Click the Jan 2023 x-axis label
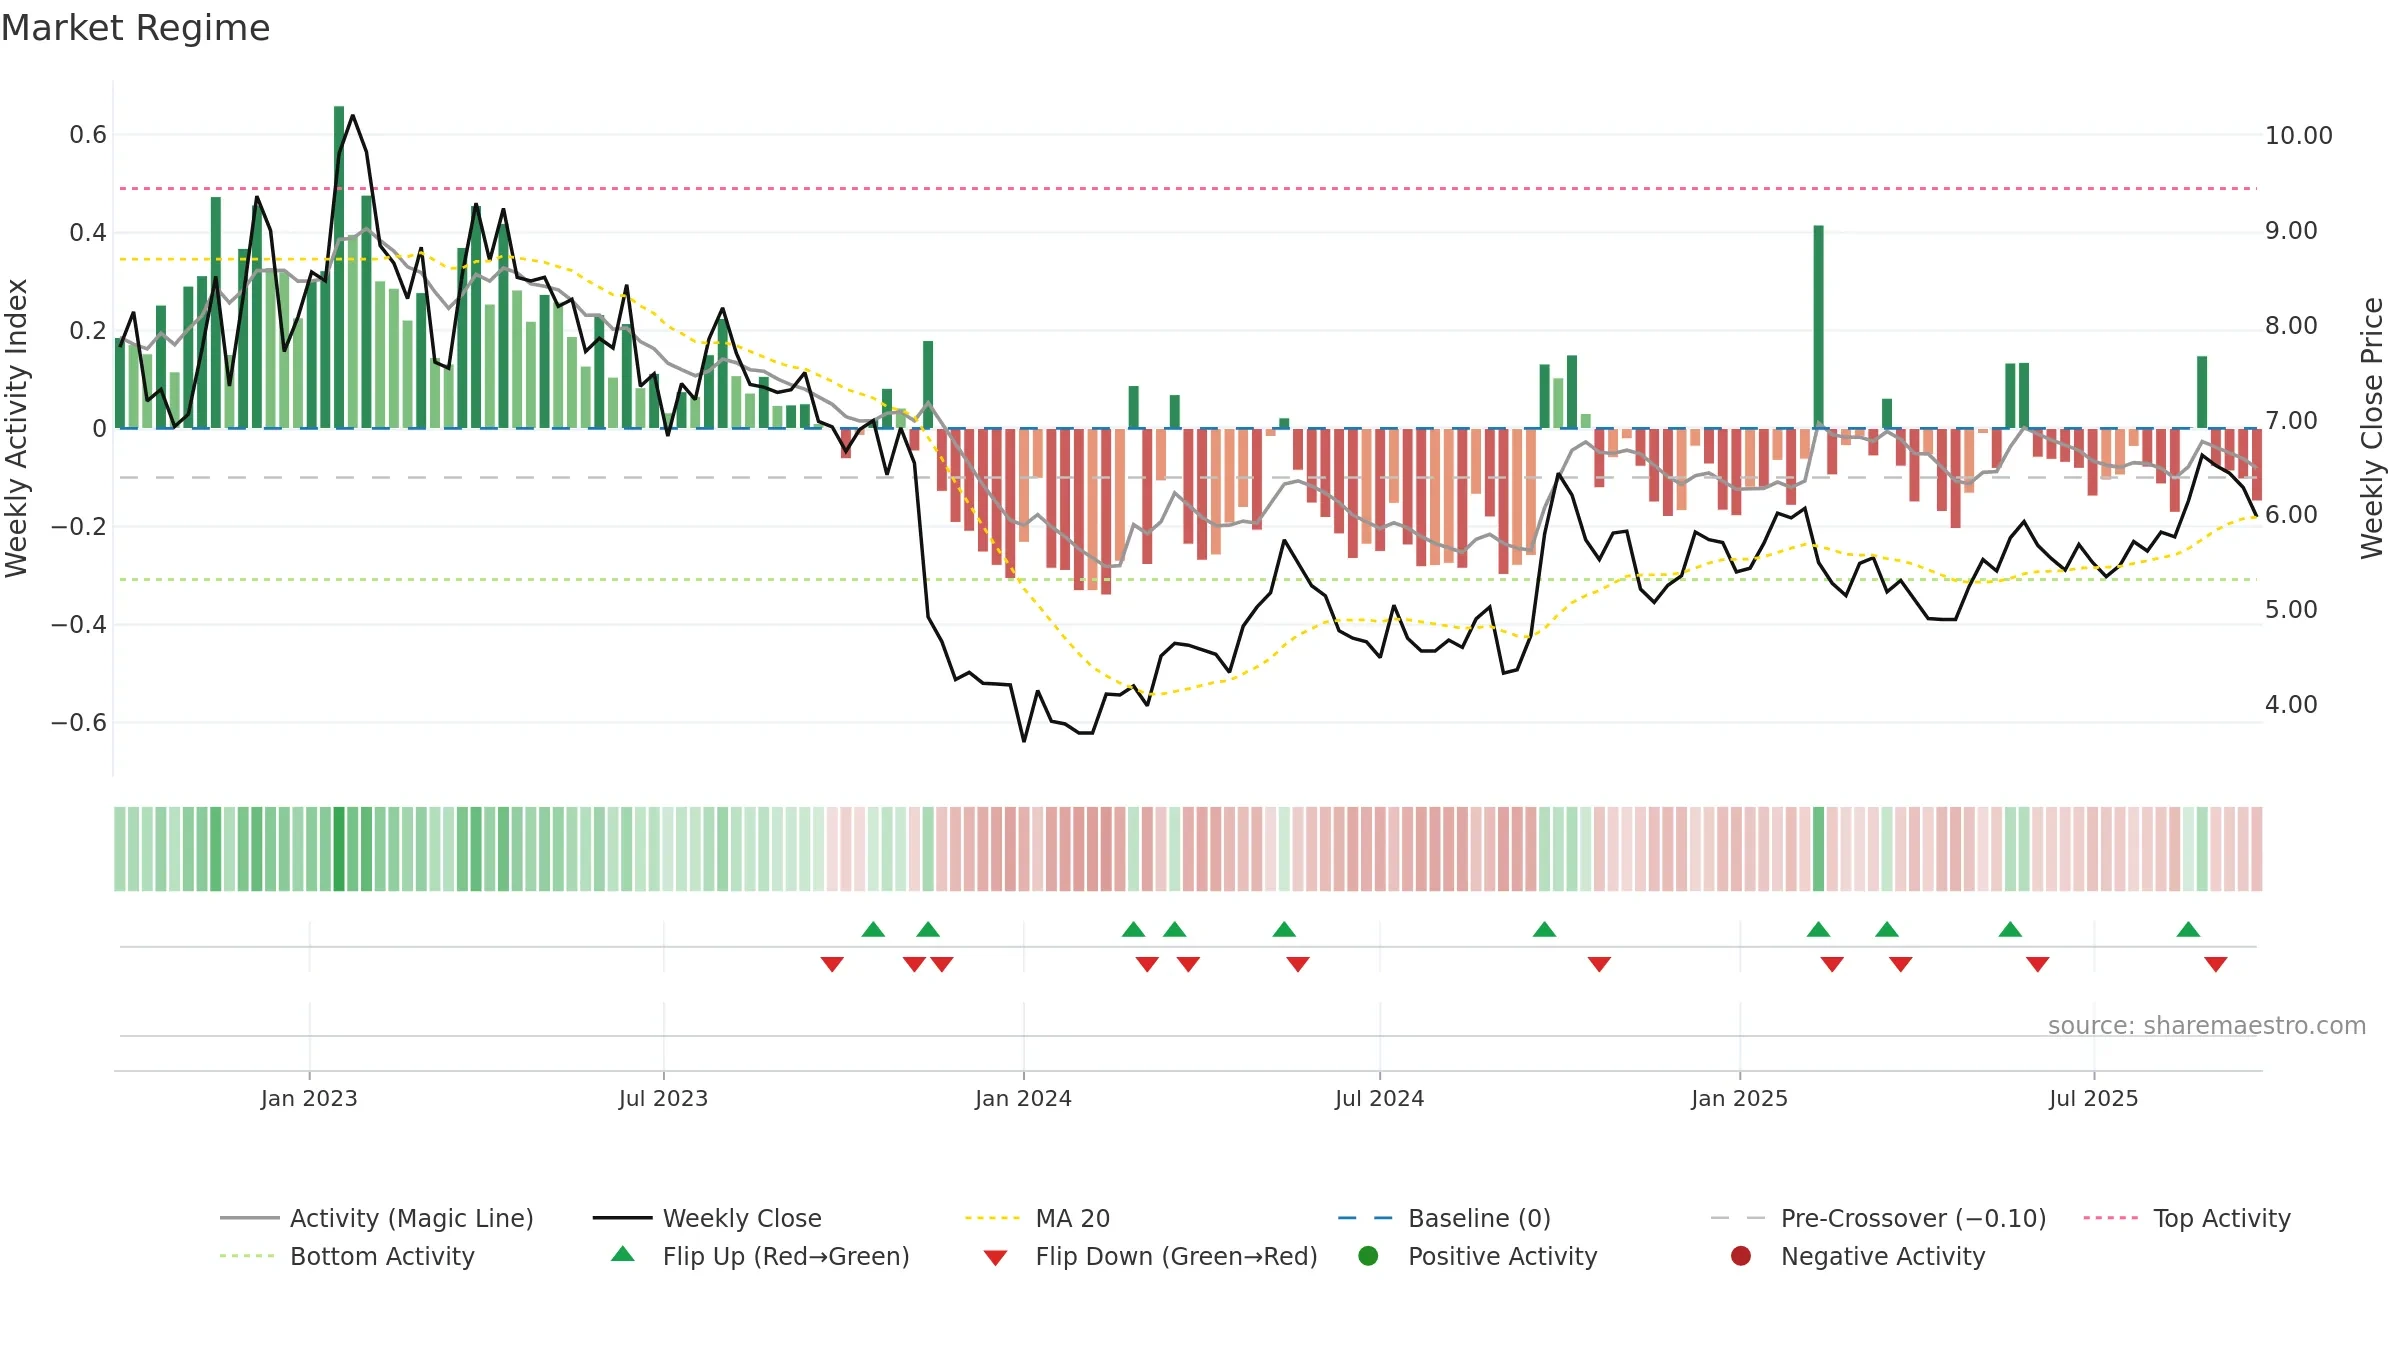The height and width of the screenshot is (1350, 2400). [x=309, y=1098]
